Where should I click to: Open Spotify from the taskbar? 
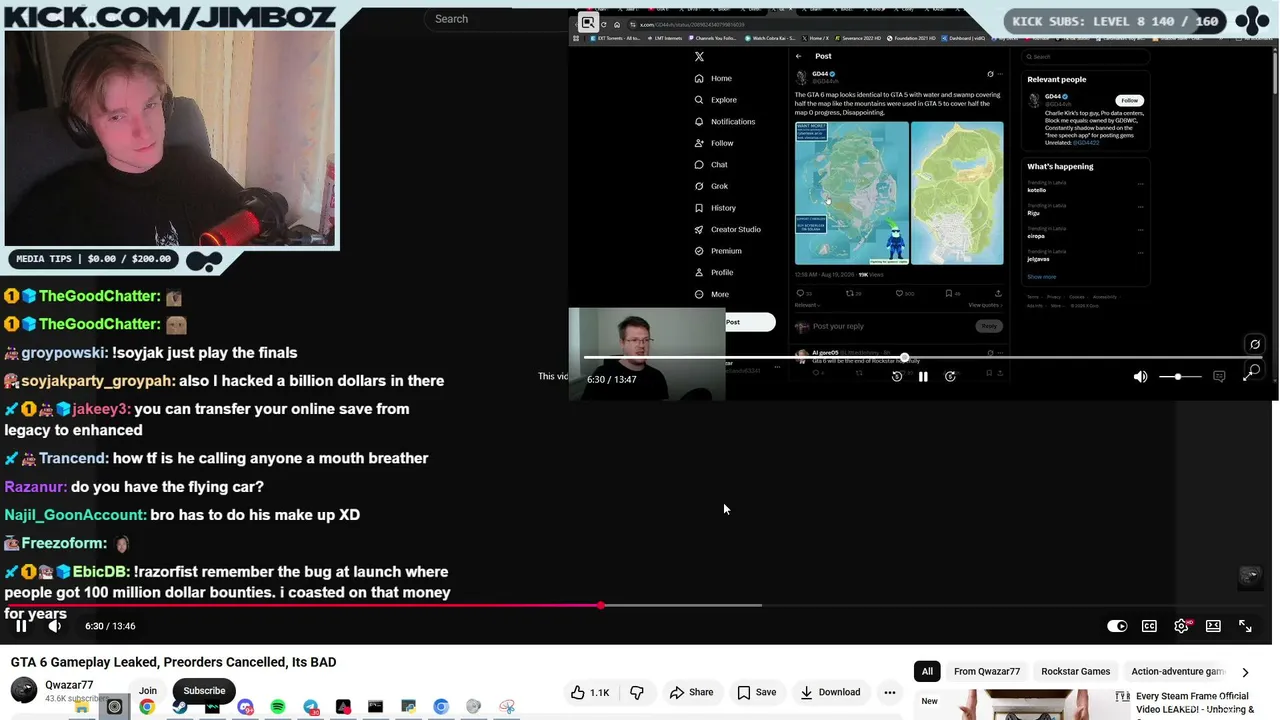pos(278,707)
